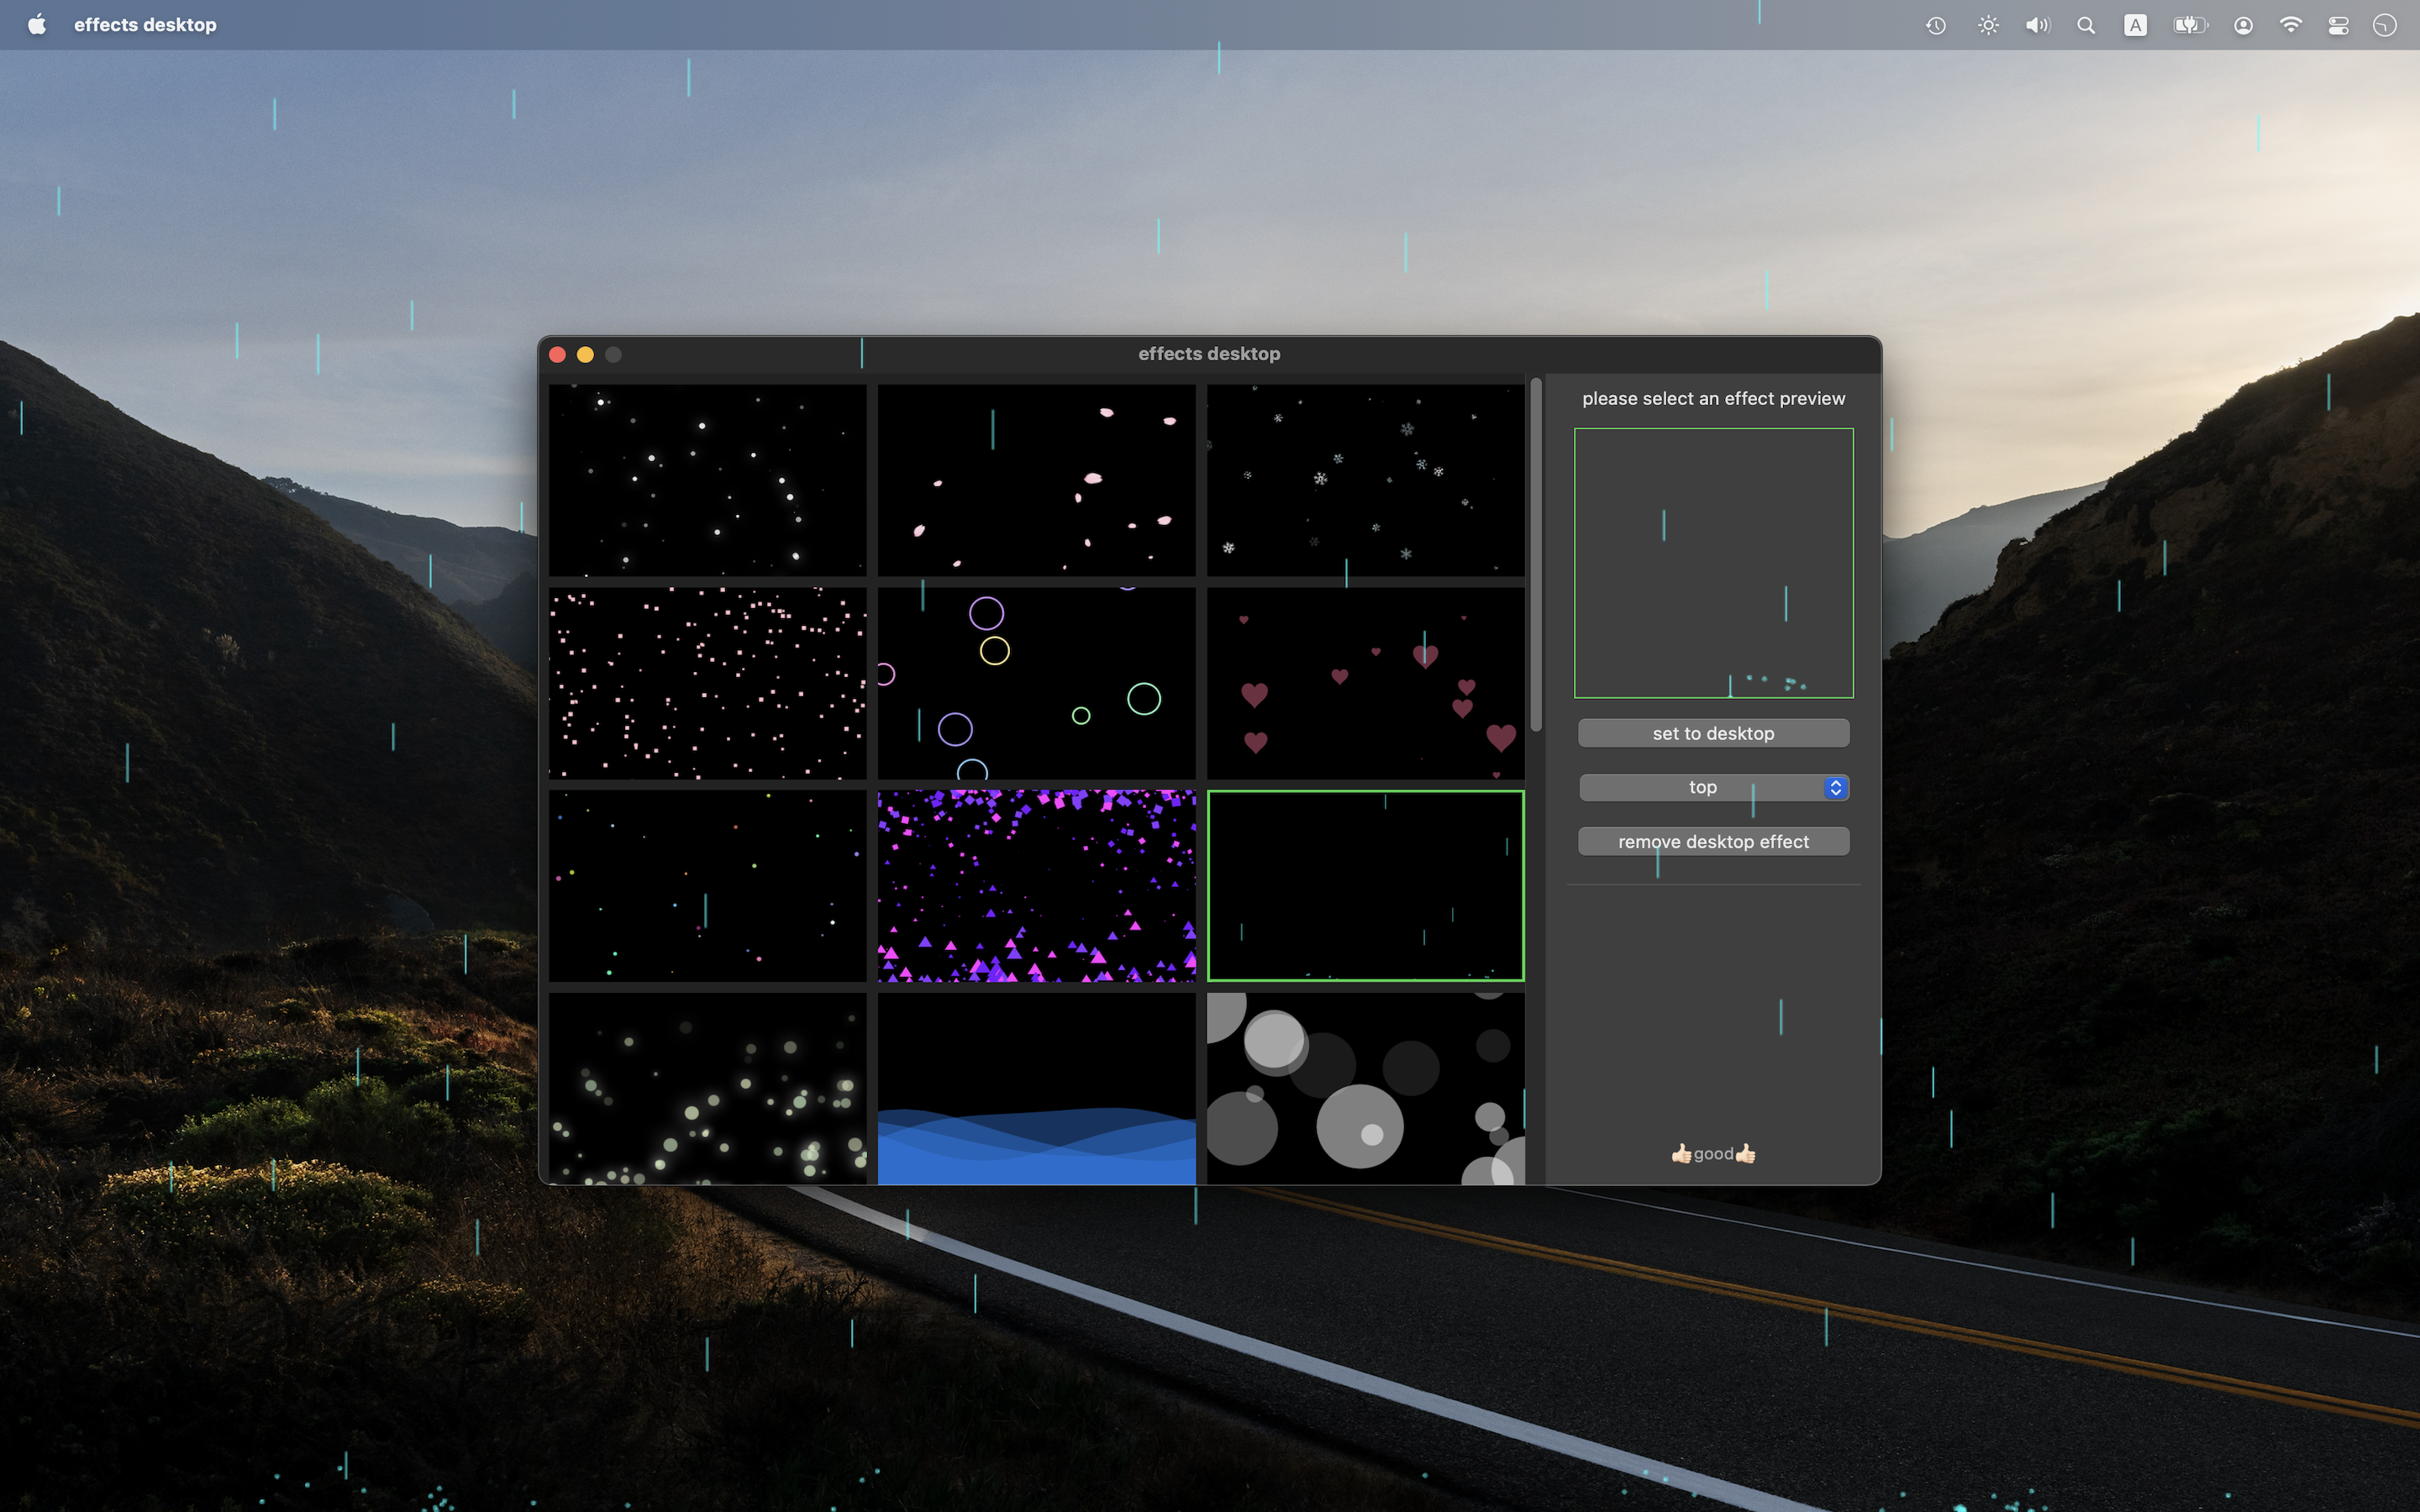Click the good thumbs-up link
Screen dimensions: 2420x1512
click(x=1713, y=1154)
